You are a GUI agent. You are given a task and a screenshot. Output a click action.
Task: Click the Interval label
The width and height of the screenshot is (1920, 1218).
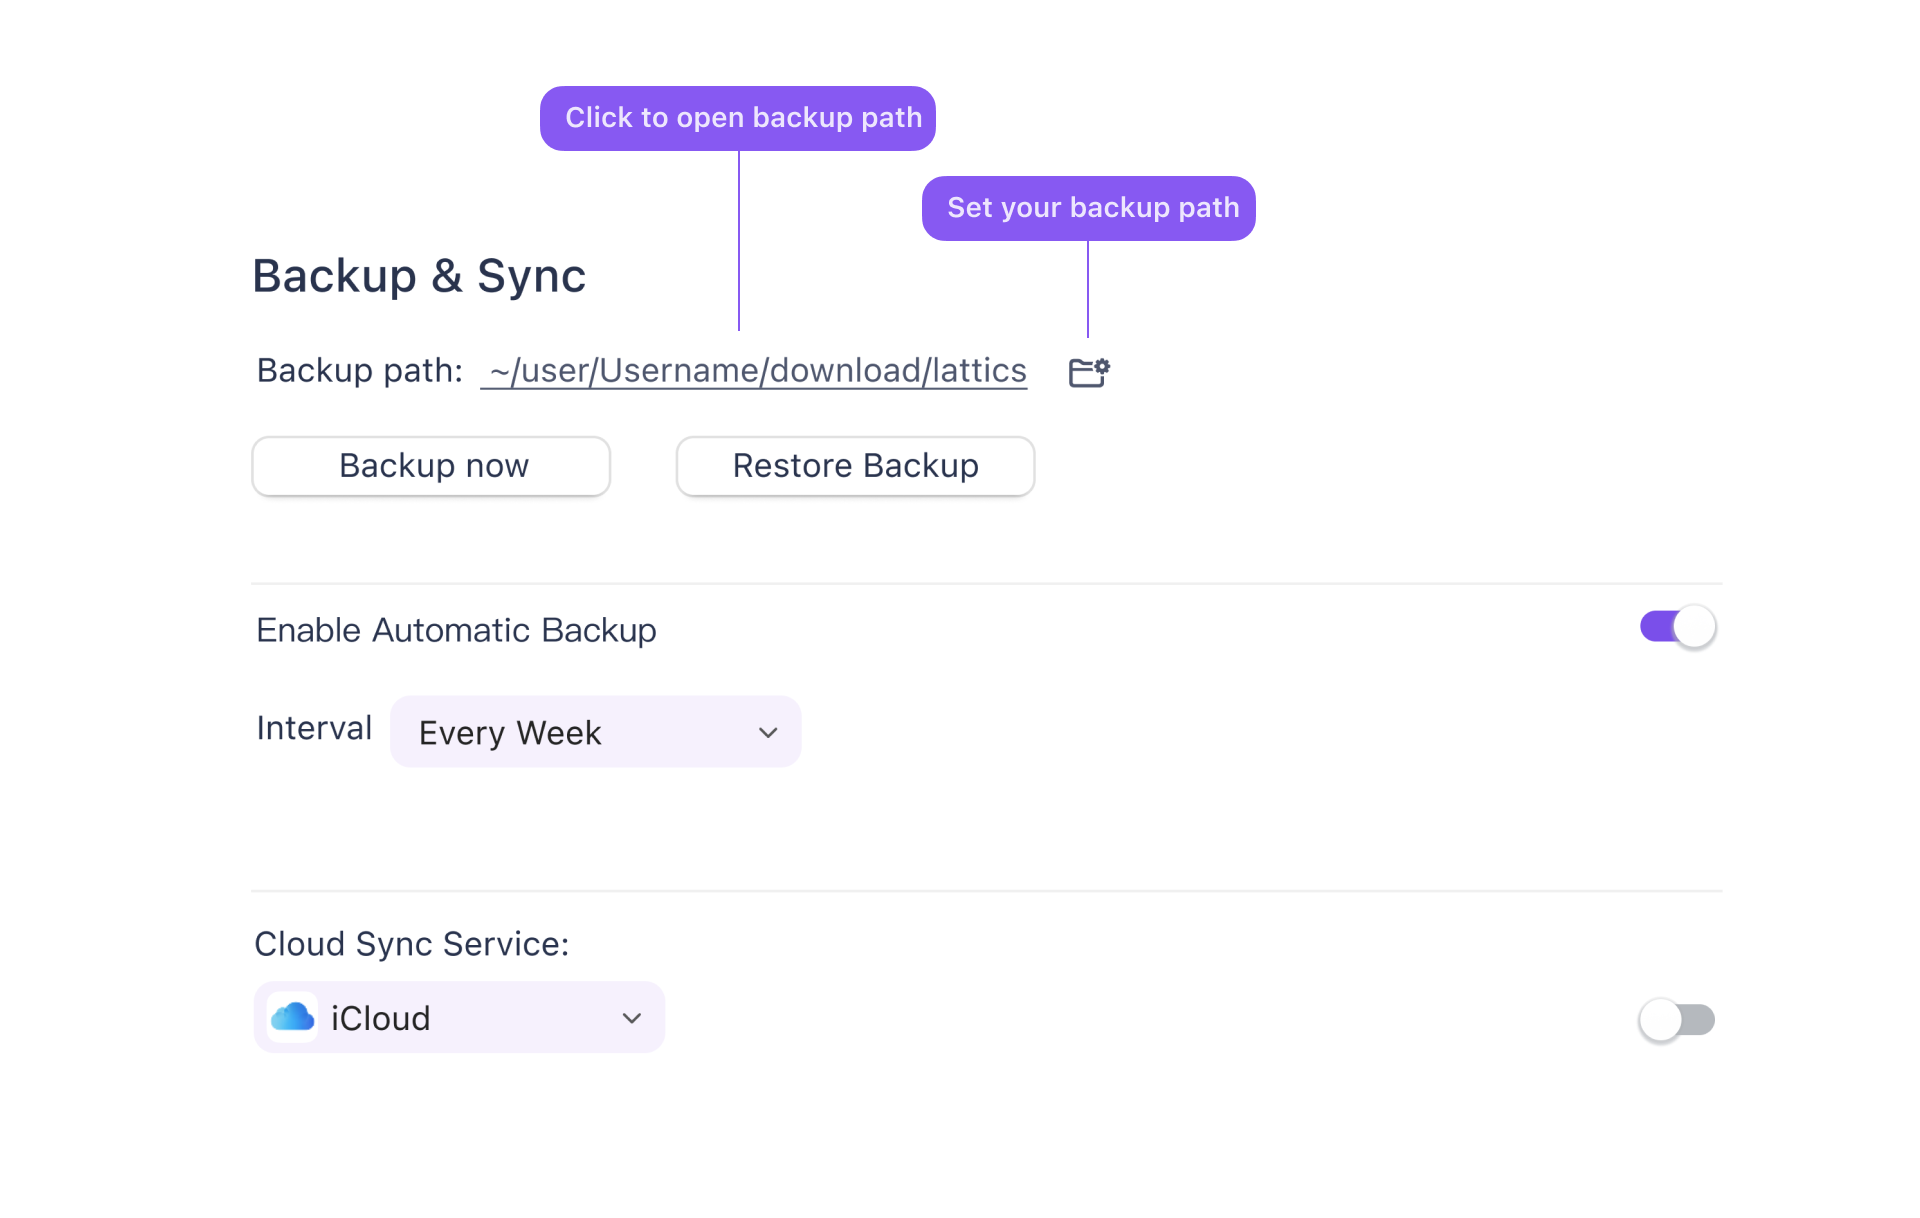[x=314, y=728]
